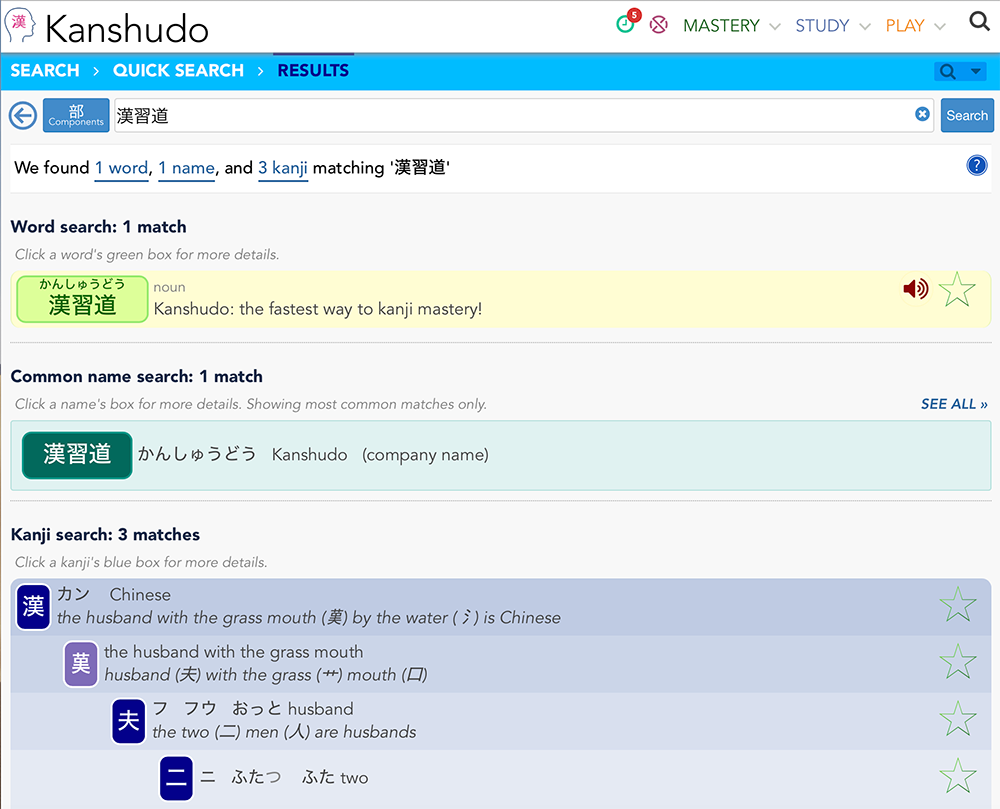Click the Kanshudo logo icon
Image resolution: width=1000 pixels, height=809 pixels.
[x=20, y=26]
